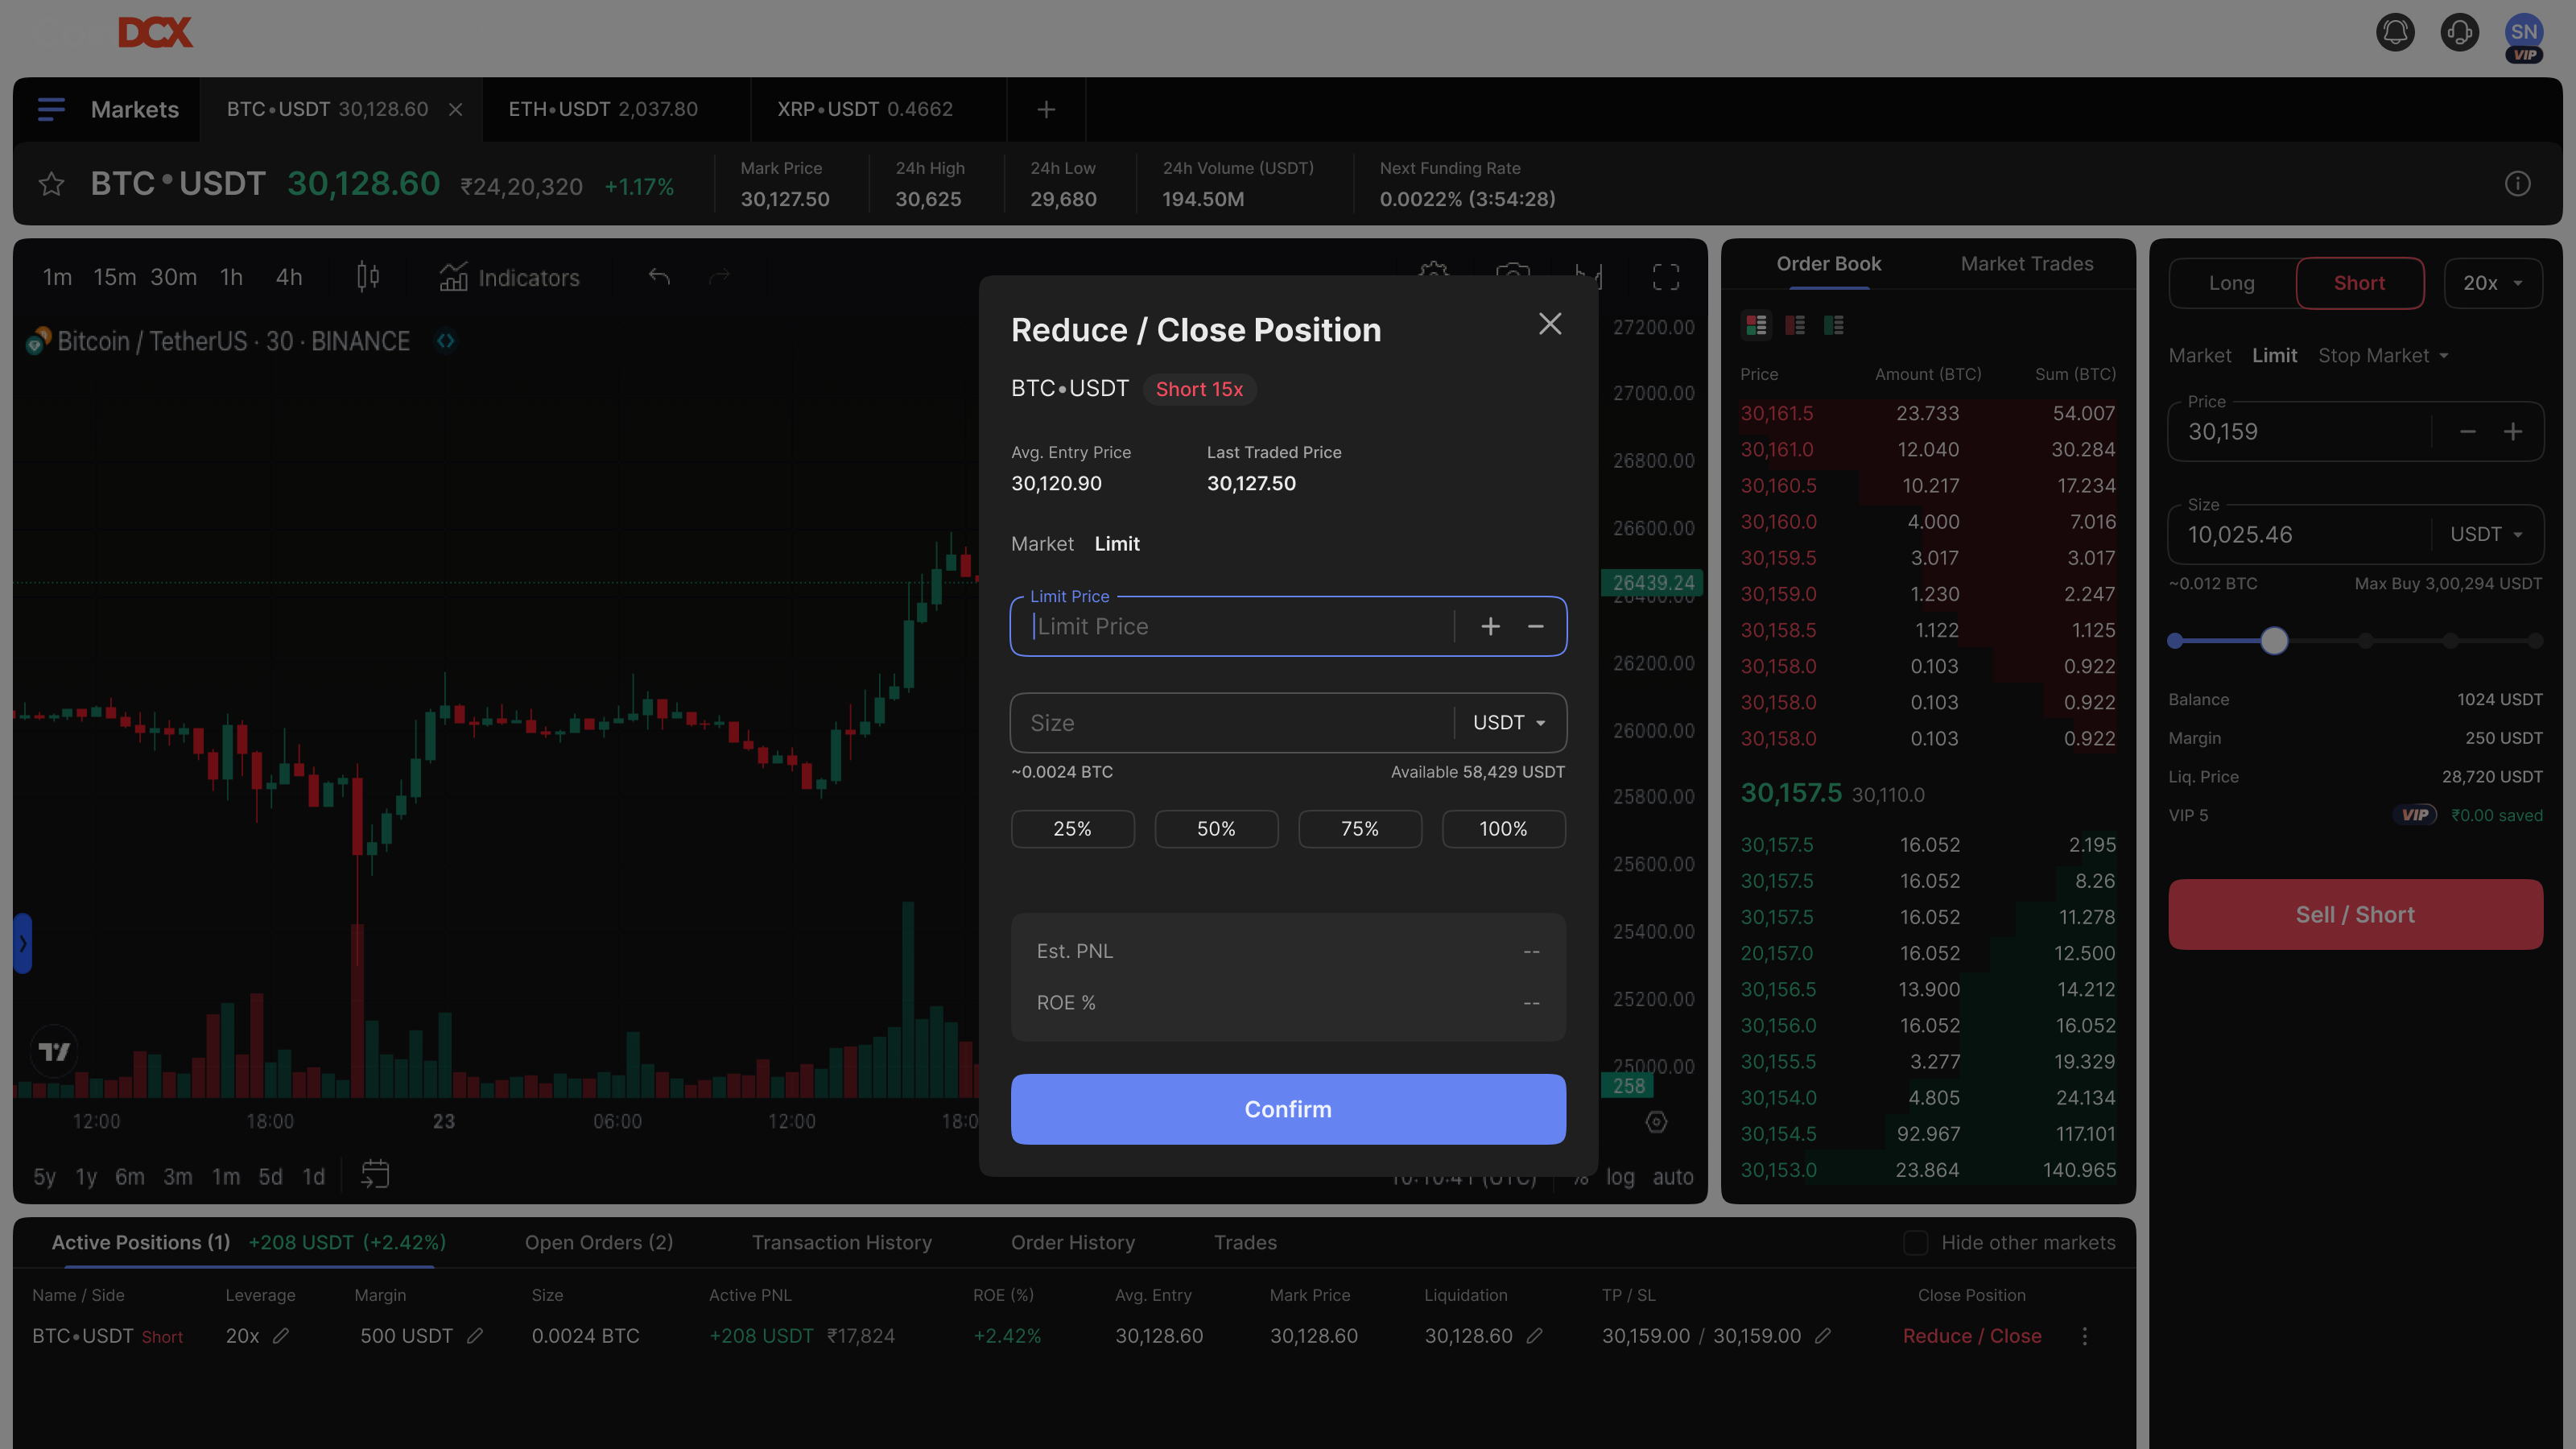Toggle log scale on chart
Image resolution: width=2576 pixels, height=1449 pixels.
[1620, 1177]
